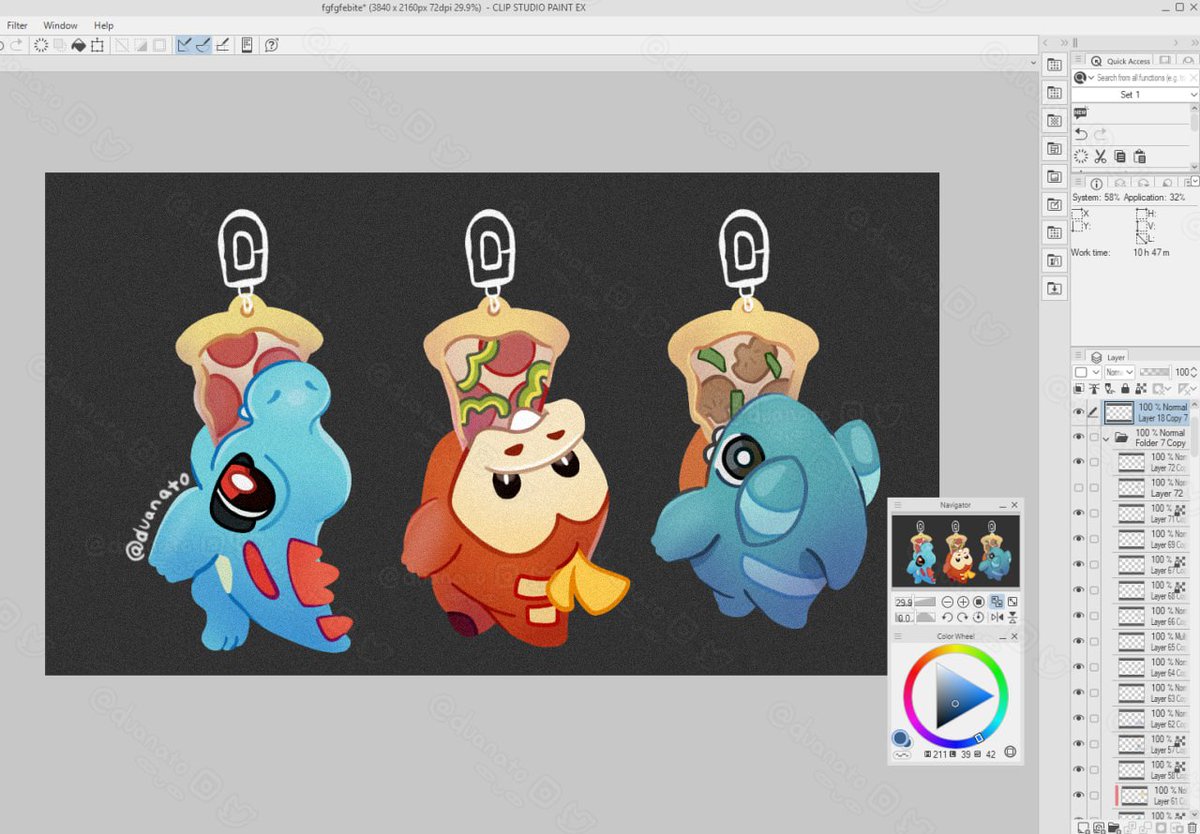Click the Navigator zoom slider
1200x834 pixels.
tap(926, 602)
